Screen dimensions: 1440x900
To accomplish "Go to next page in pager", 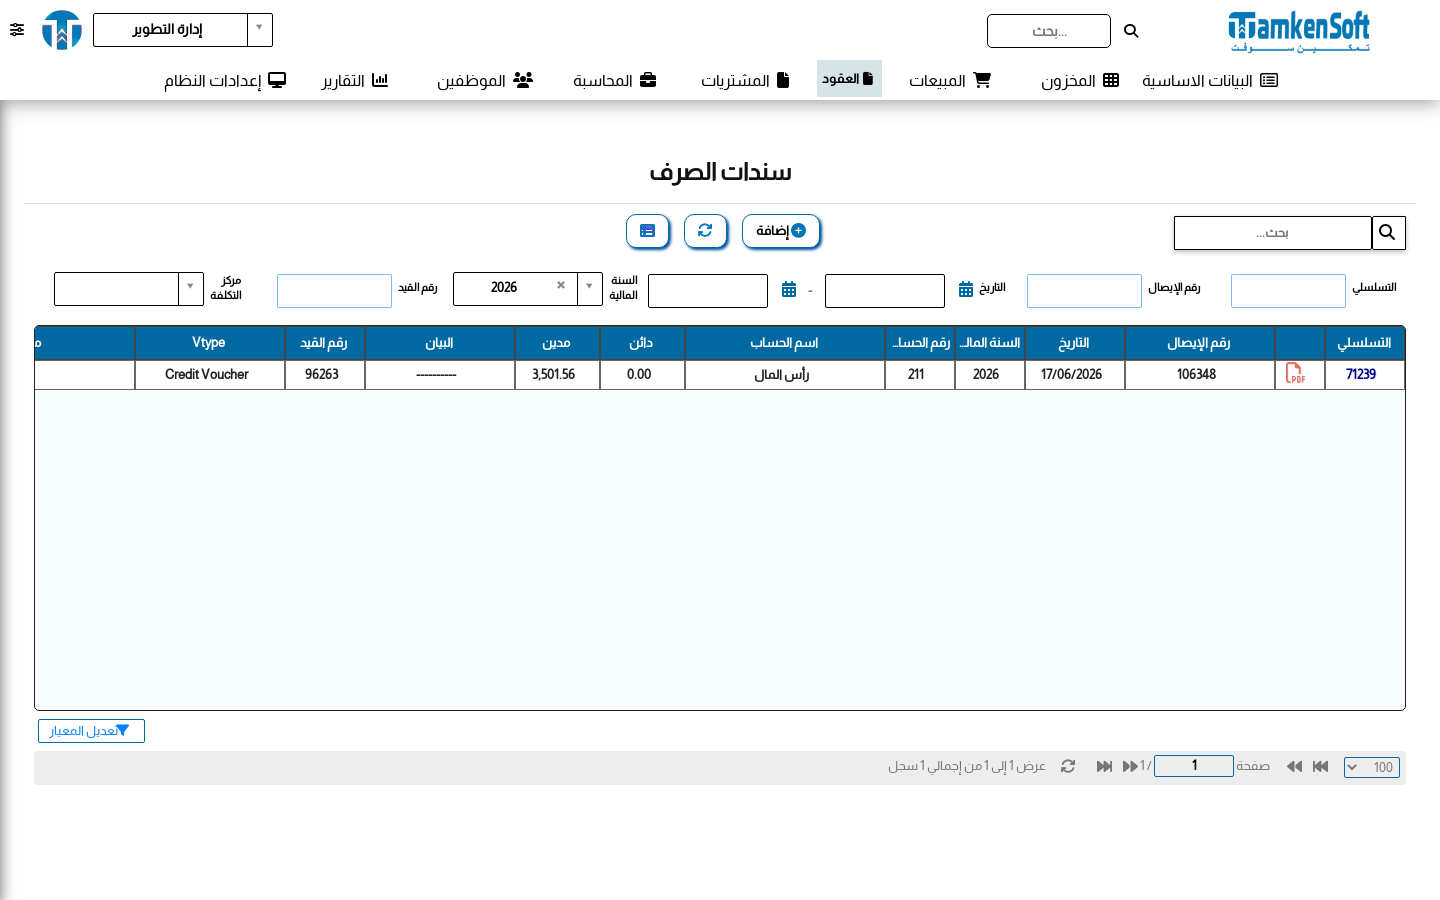I will click(1130, 766).
